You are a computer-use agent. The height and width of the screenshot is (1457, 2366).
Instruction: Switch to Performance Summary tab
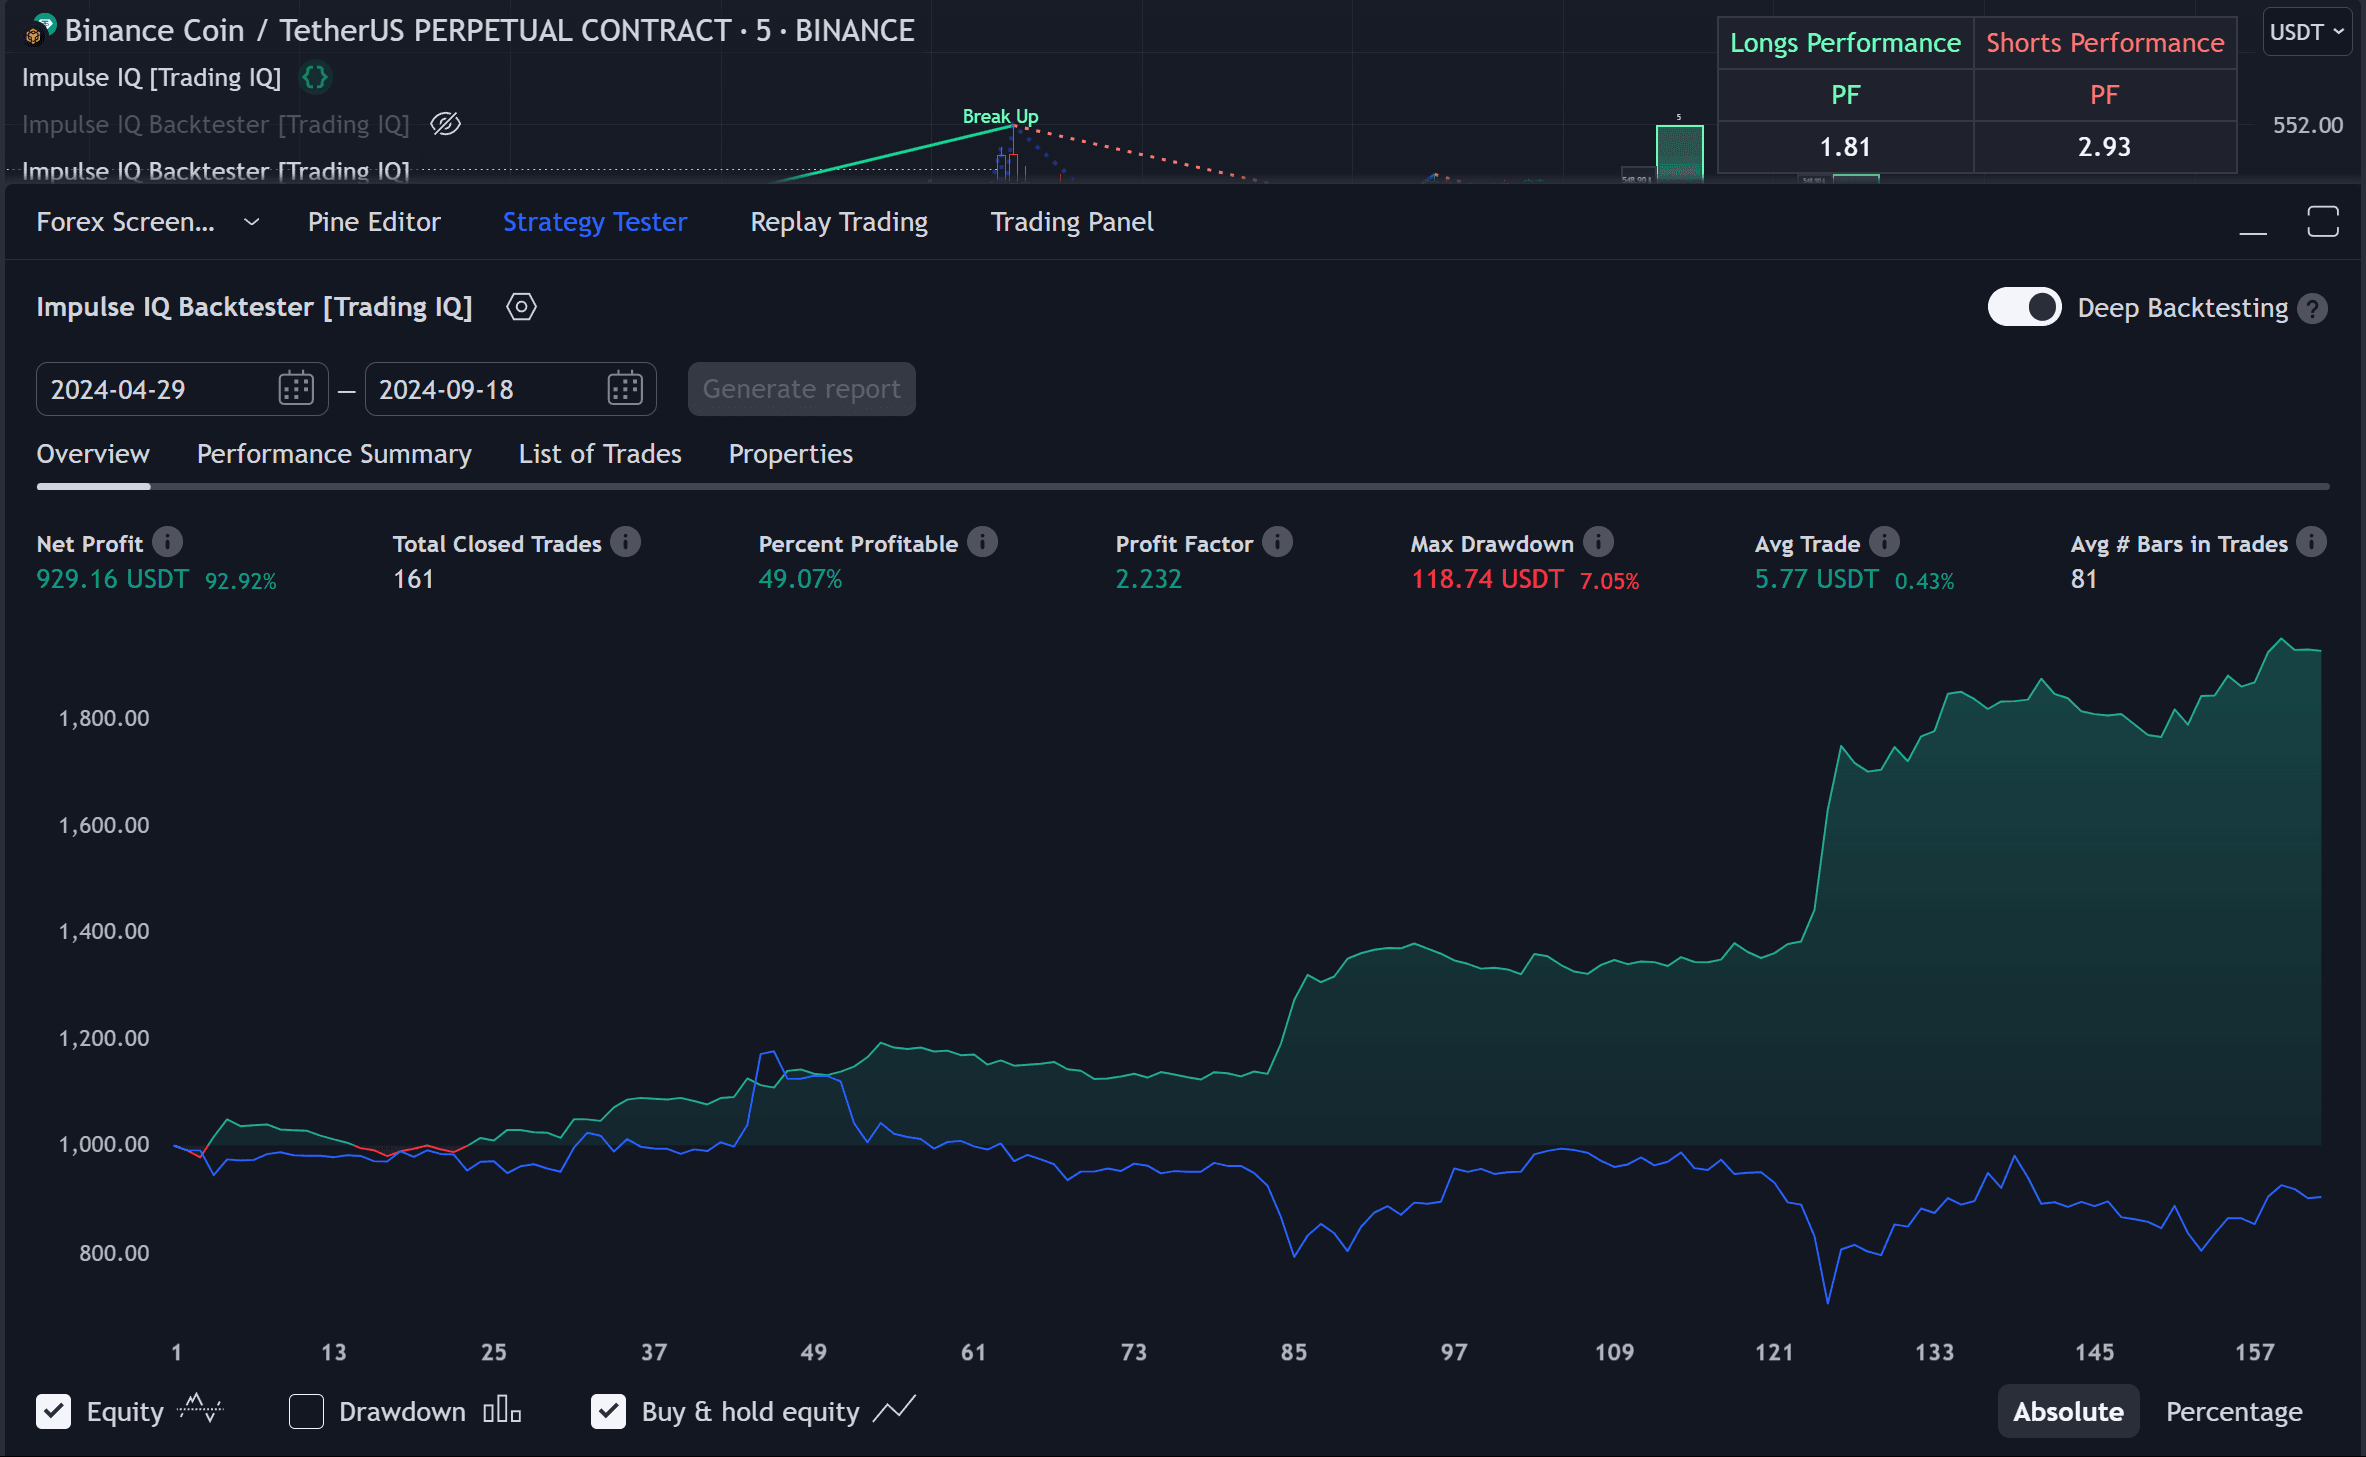pos(334,454)
